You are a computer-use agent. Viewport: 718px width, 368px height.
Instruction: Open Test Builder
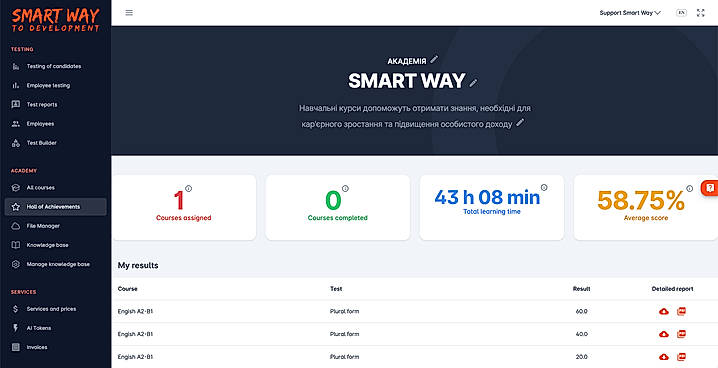41,143
